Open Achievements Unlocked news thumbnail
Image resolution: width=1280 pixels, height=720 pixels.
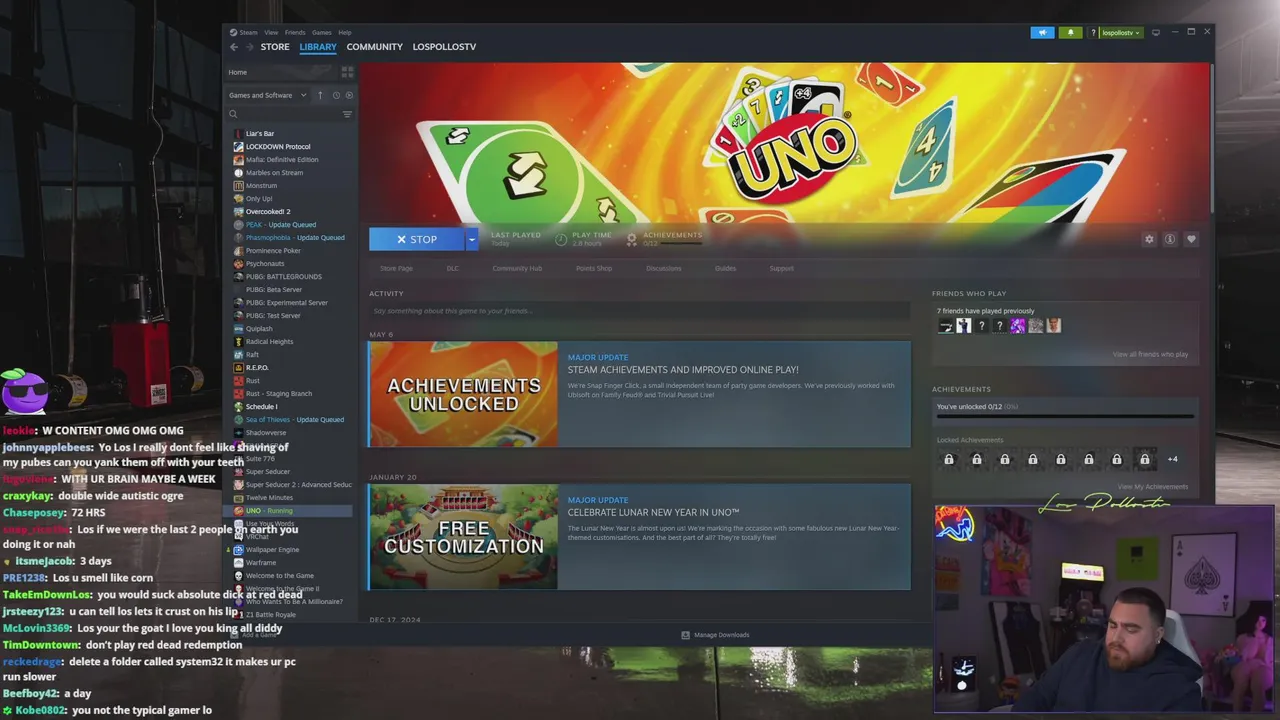pyautogui.click(x=463, y=394)
